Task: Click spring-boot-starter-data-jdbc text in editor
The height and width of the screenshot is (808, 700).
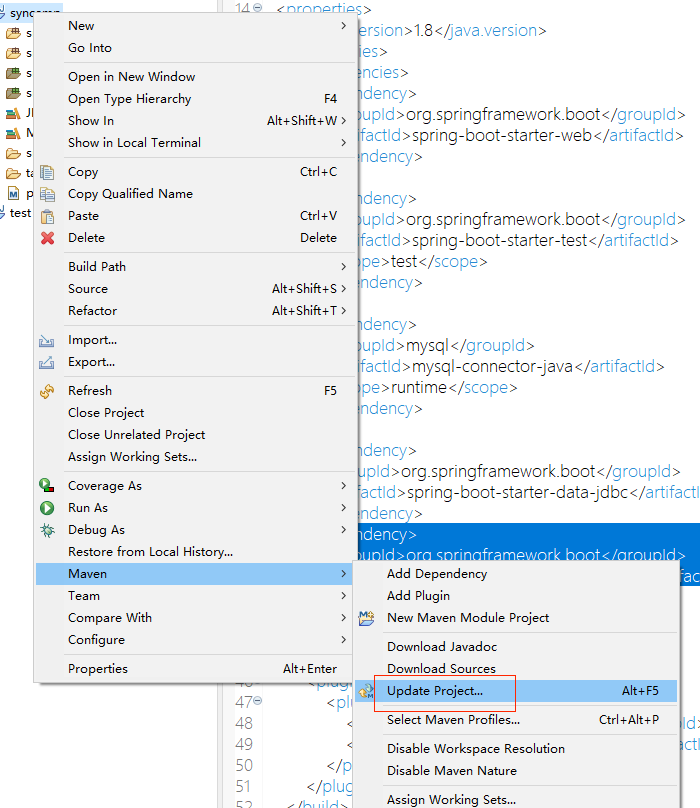Action: 518,493
